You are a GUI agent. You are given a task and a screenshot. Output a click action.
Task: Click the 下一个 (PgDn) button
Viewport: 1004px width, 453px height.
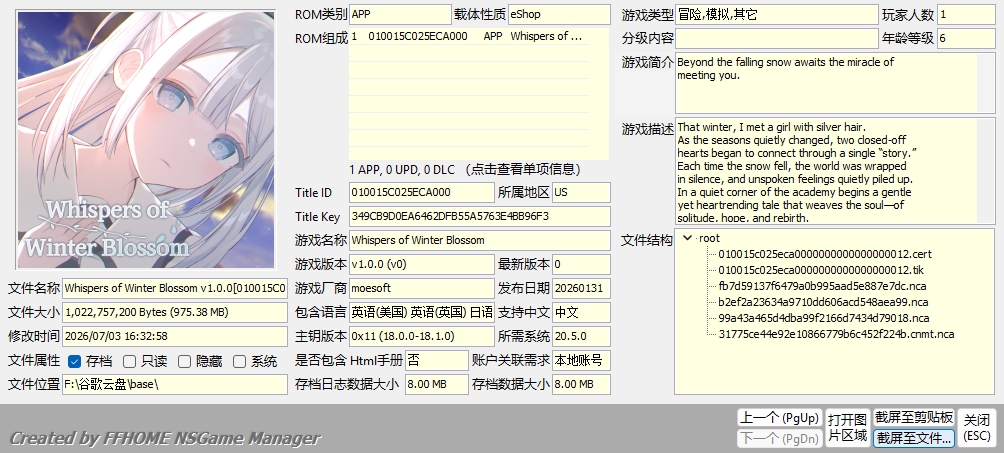[779, 438]
